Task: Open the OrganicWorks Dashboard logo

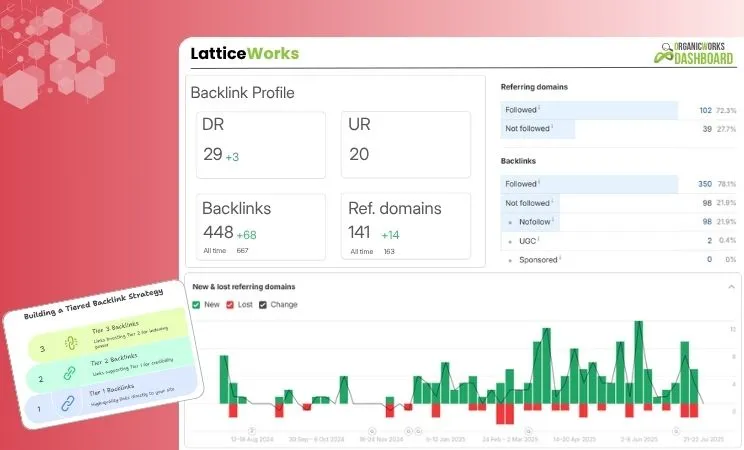Action: click(x=694, y=53)
